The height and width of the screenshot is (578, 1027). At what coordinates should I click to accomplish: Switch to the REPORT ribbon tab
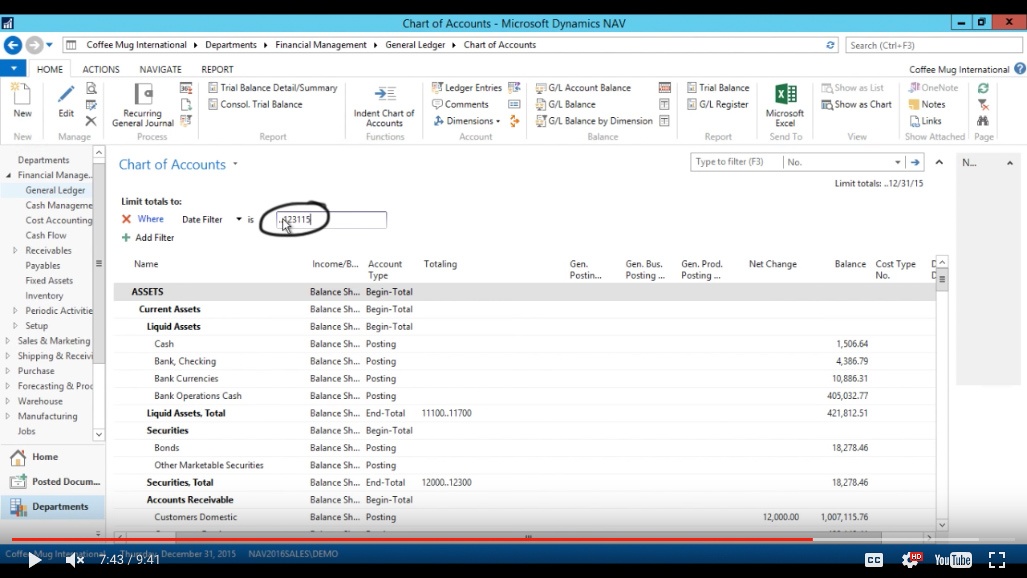coord(217,69)
